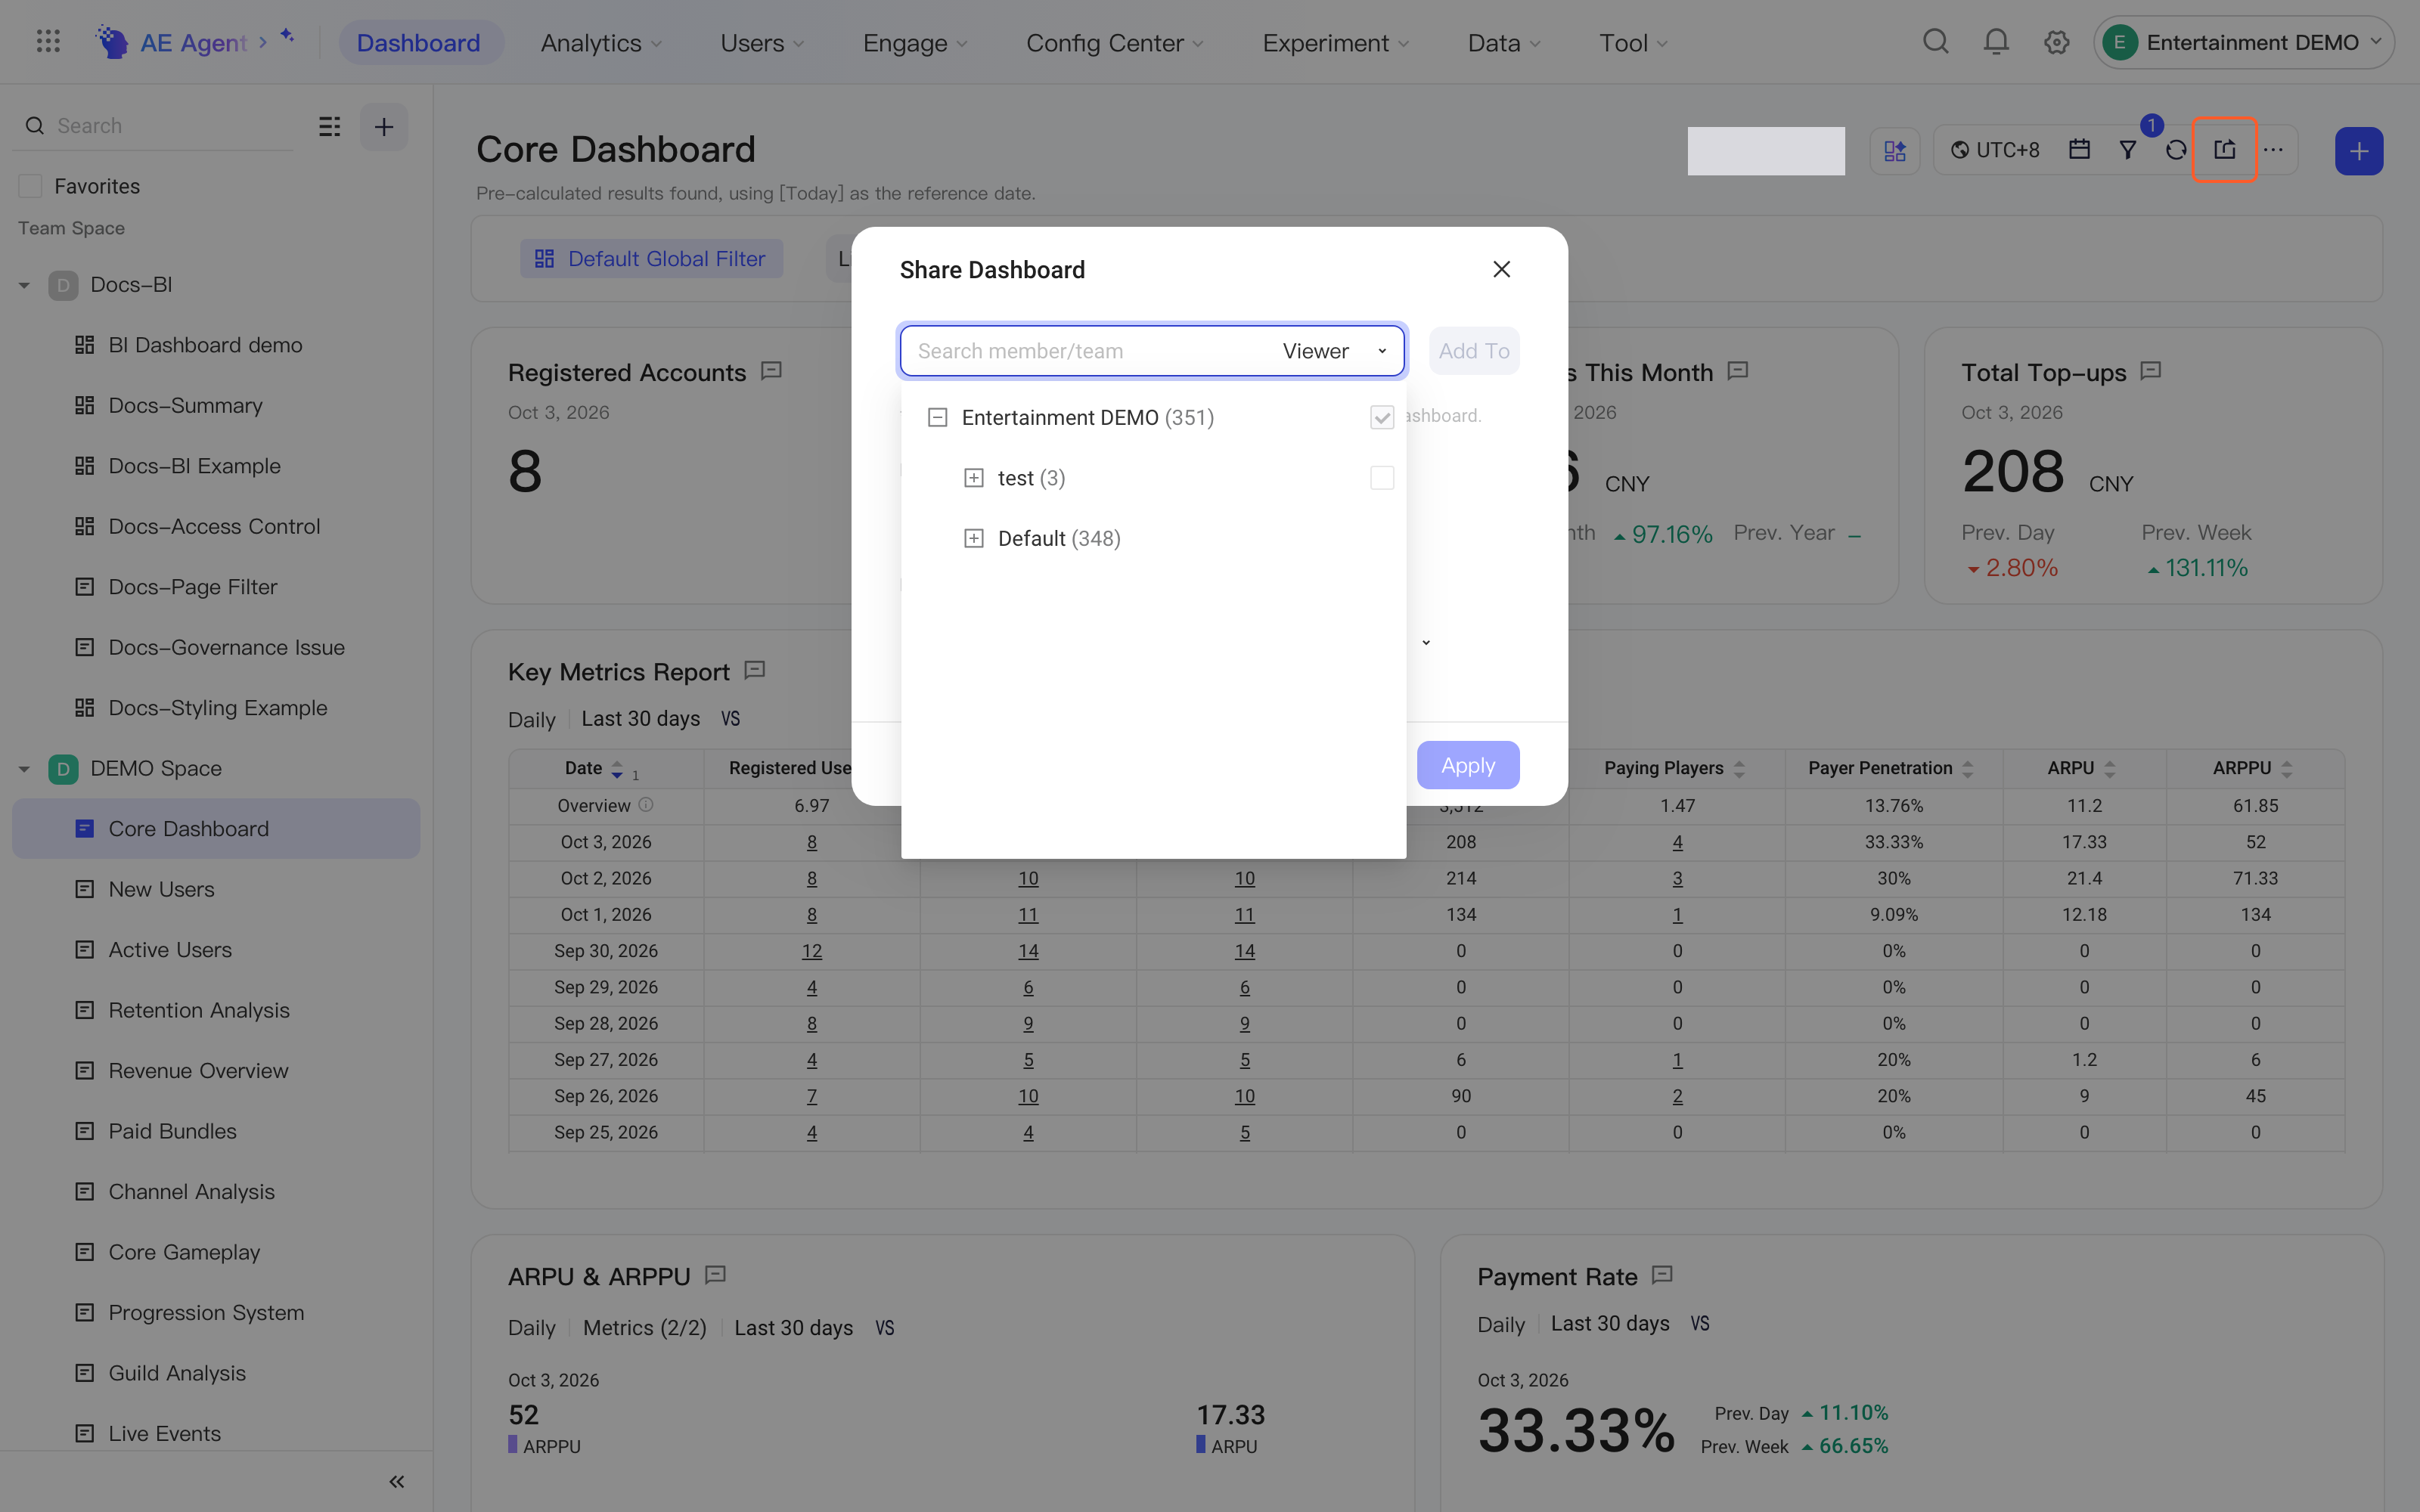Click the dashboard layout AI icon
The image size is (2420, 1512).
pos(1895,151)
